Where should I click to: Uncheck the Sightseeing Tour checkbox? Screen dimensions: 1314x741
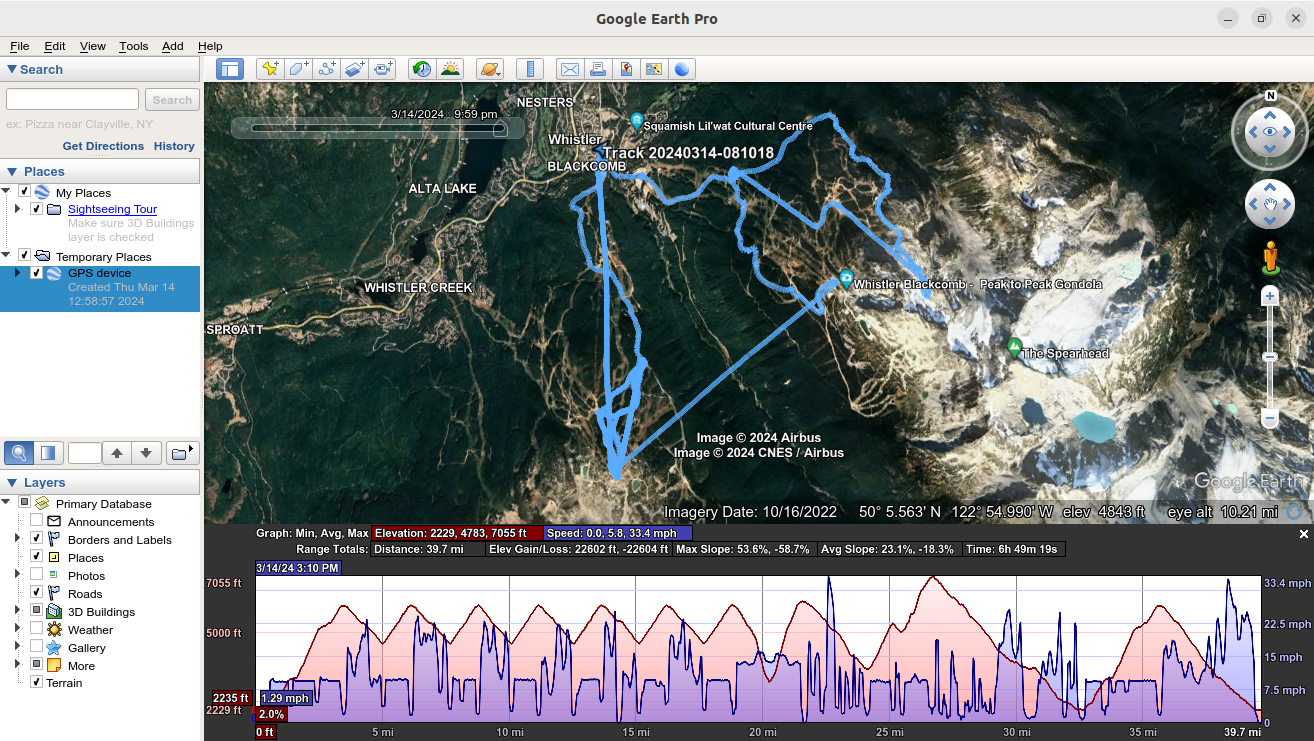pyautogui.click(x=37, y=209)
